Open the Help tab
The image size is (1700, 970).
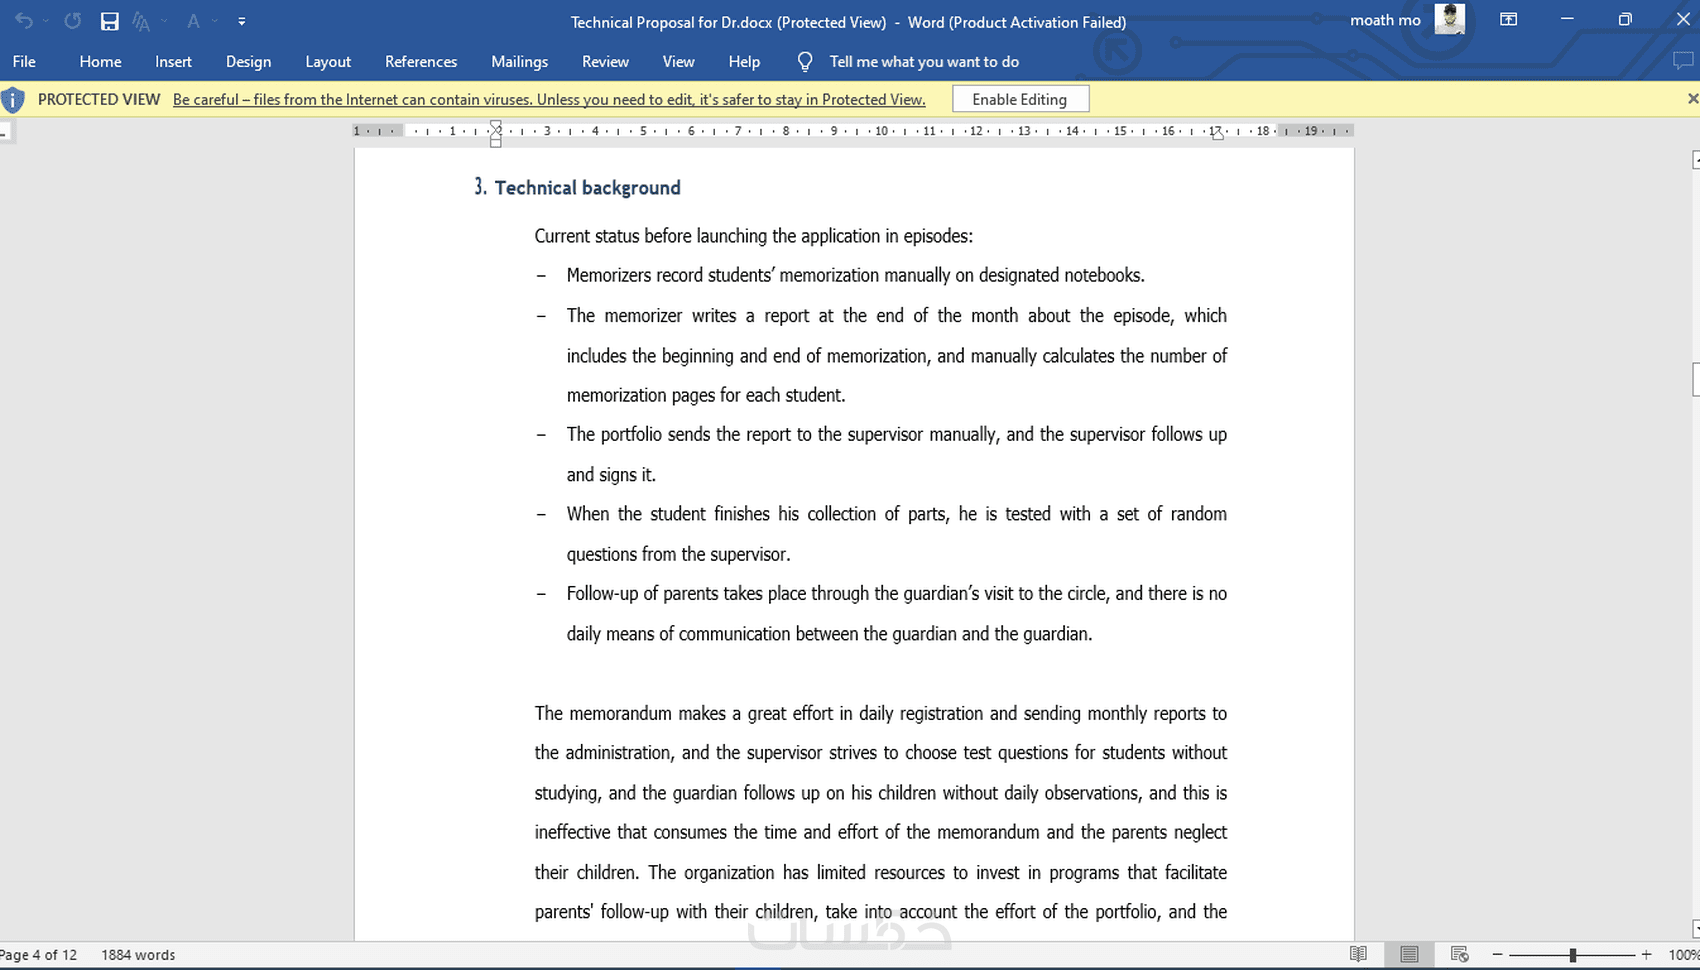pyautogui.click(x=744, y=62)
